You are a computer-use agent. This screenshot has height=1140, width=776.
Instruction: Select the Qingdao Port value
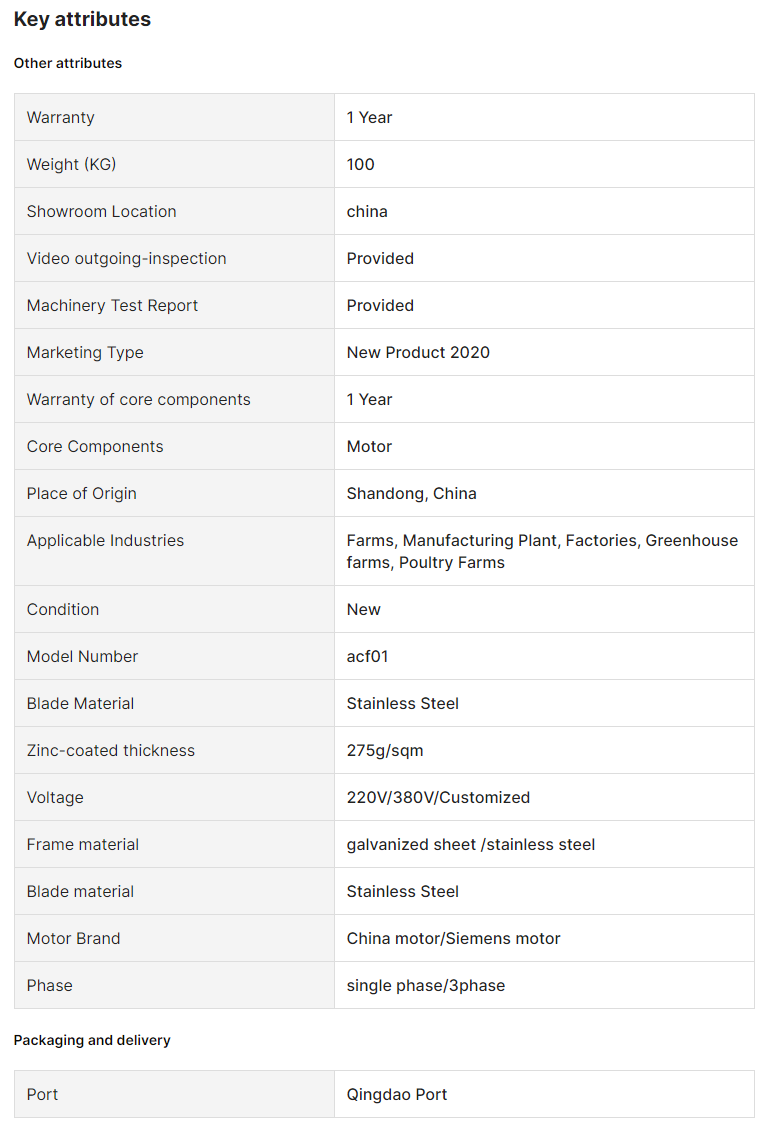click(x=396, y=1095)
